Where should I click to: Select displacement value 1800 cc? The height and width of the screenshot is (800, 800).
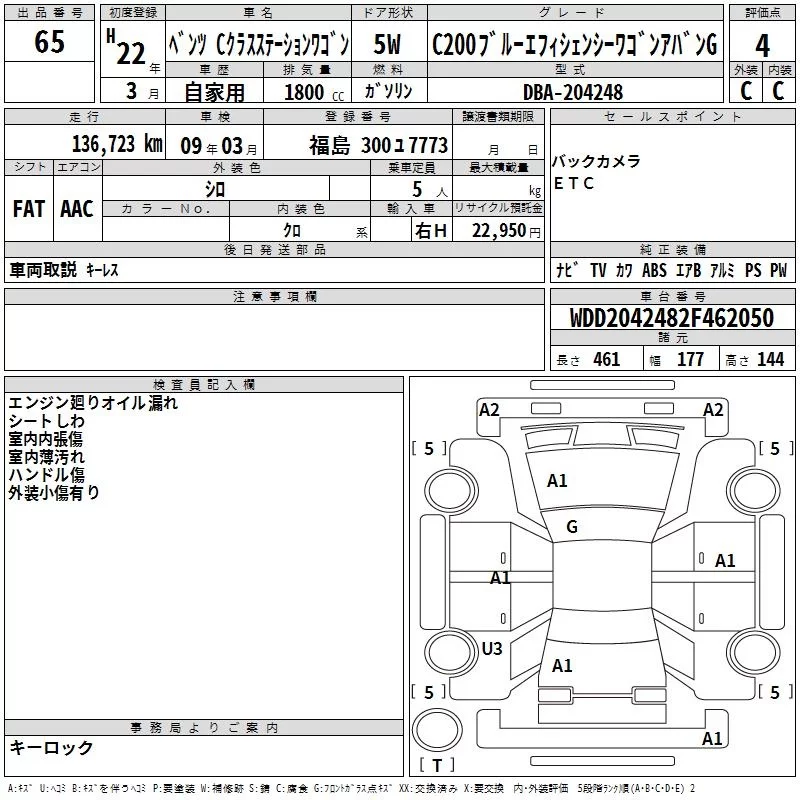(314, 92)
